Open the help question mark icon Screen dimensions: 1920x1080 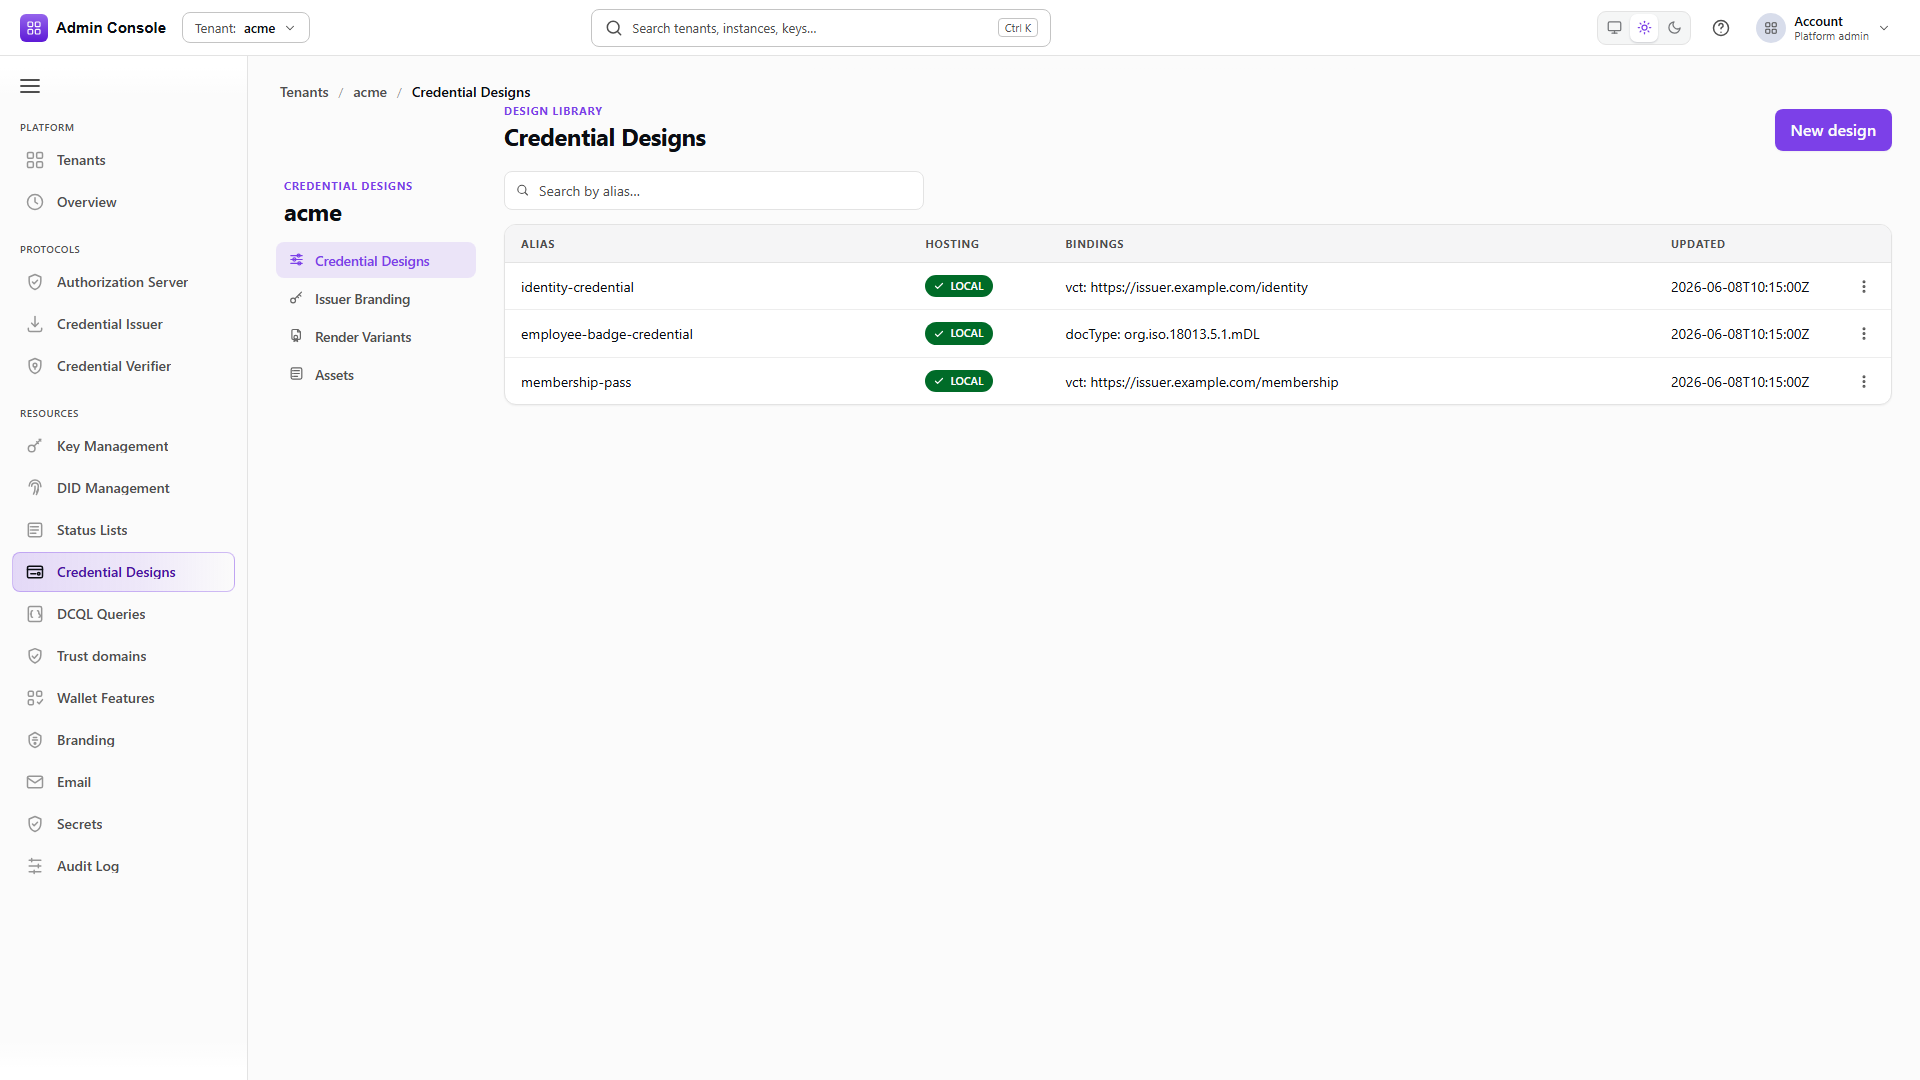click(x=1721, y=28)
